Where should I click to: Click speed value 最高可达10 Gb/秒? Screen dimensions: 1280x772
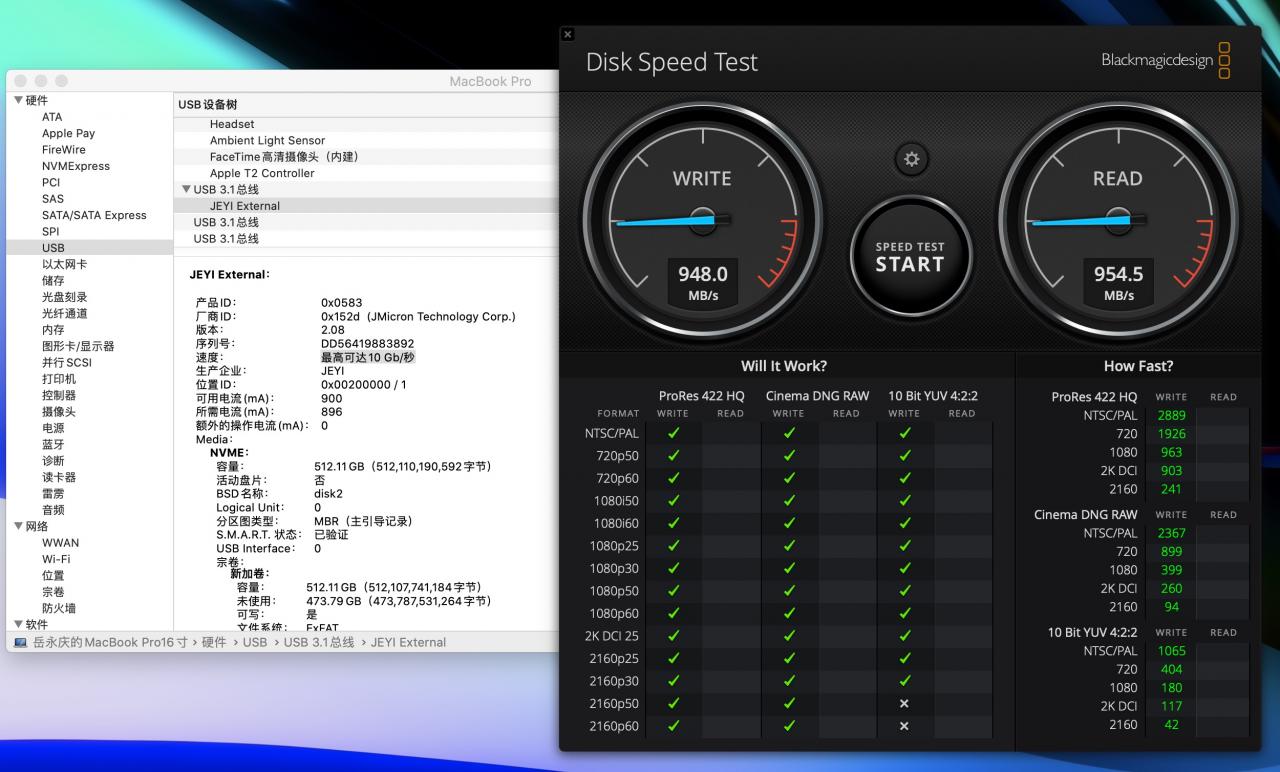(x=367, y=357)
